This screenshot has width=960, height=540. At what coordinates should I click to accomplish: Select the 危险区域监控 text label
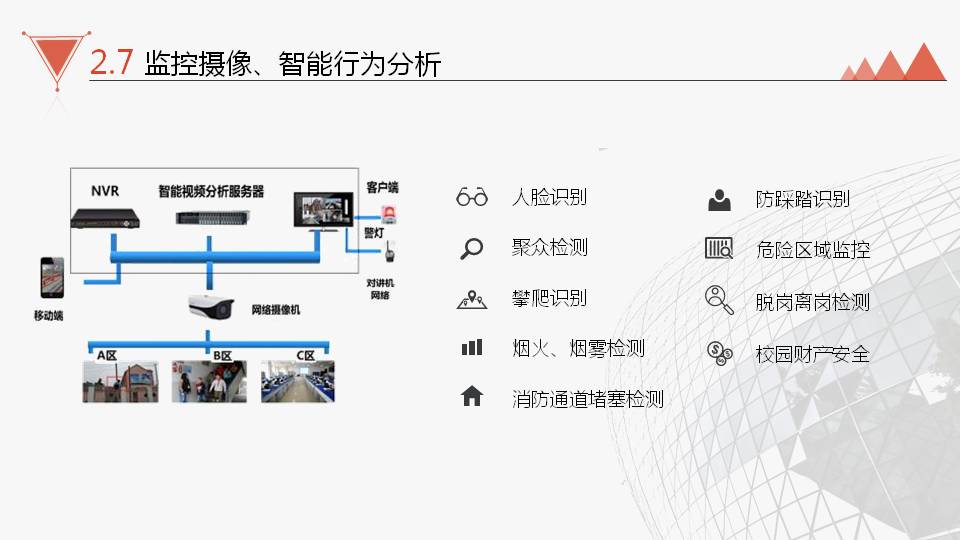(x=812, y=250)
